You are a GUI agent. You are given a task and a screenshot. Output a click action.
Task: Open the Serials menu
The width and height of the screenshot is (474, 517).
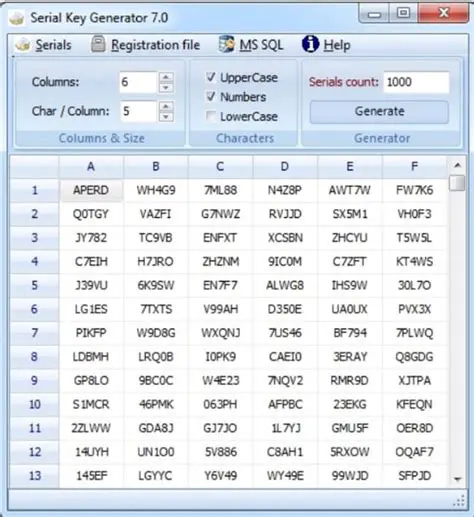coord(53,45)
